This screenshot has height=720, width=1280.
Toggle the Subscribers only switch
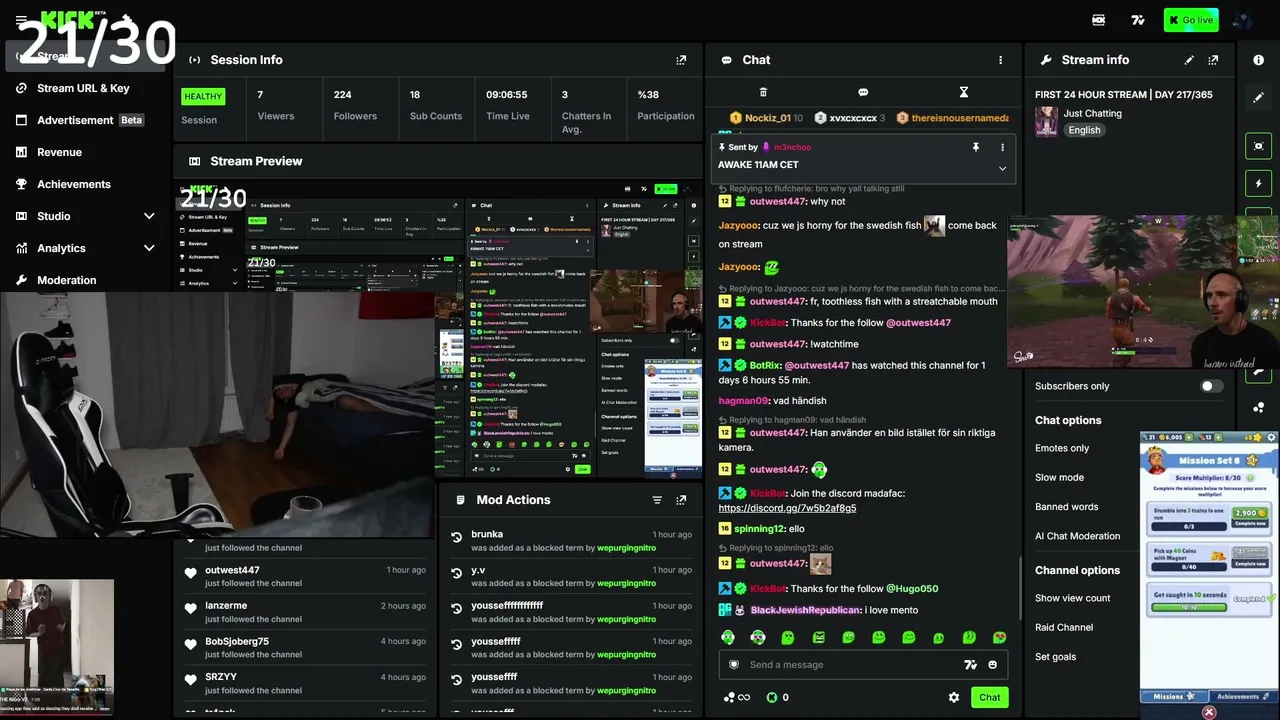(x=1211, y=386)
